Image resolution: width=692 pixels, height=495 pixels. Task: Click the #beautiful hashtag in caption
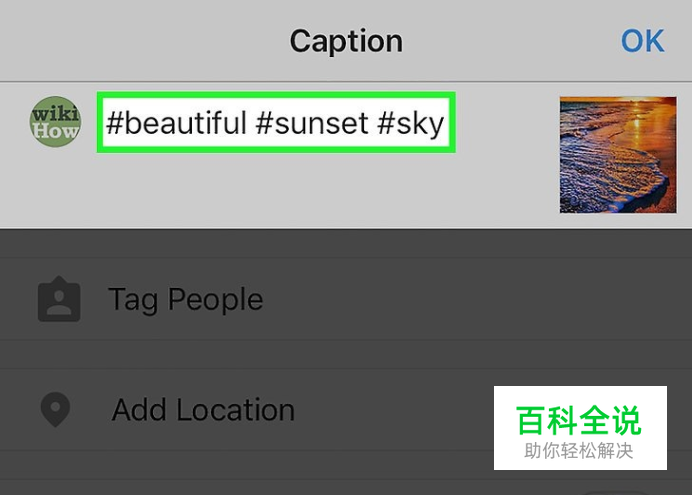point(176,124)
